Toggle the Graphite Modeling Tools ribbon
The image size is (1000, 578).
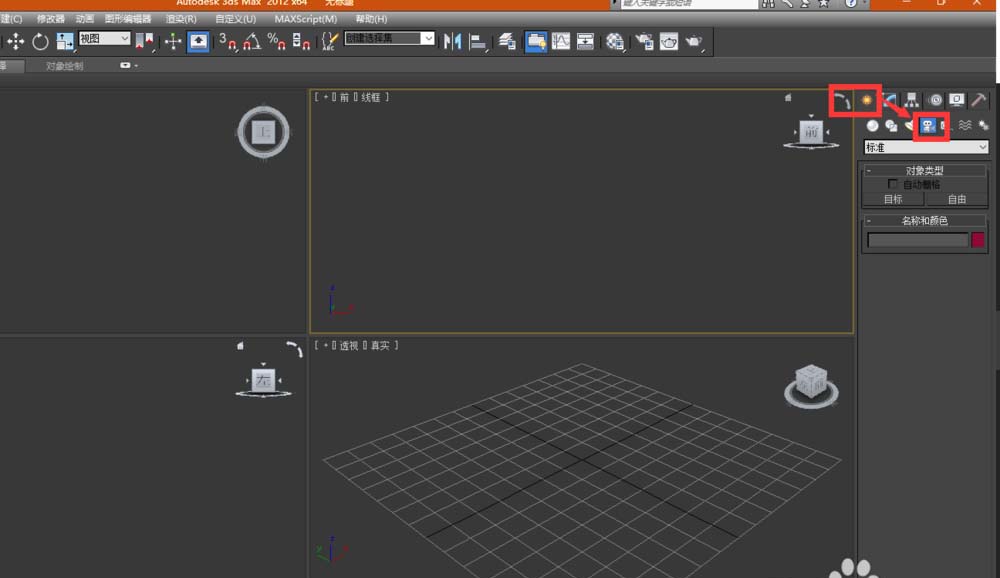536,42
